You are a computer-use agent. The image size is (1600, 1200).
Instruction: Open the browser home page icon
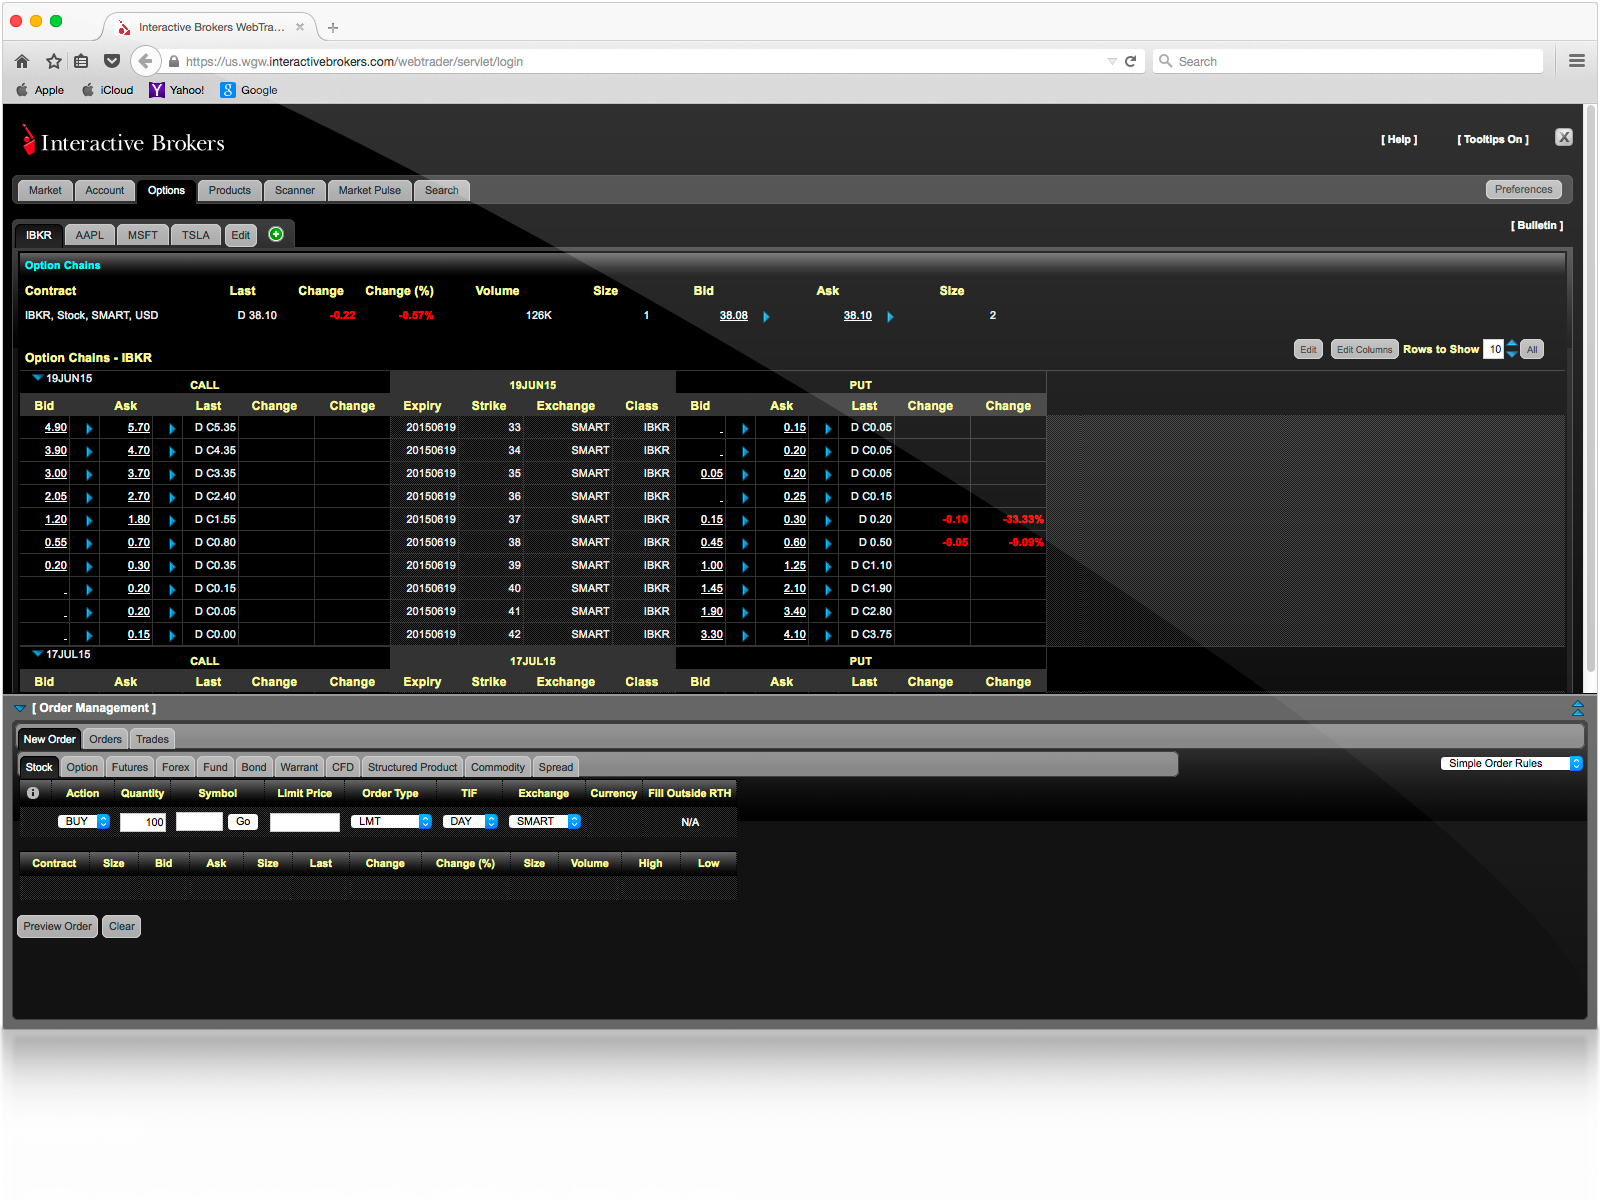click(22, 61)
